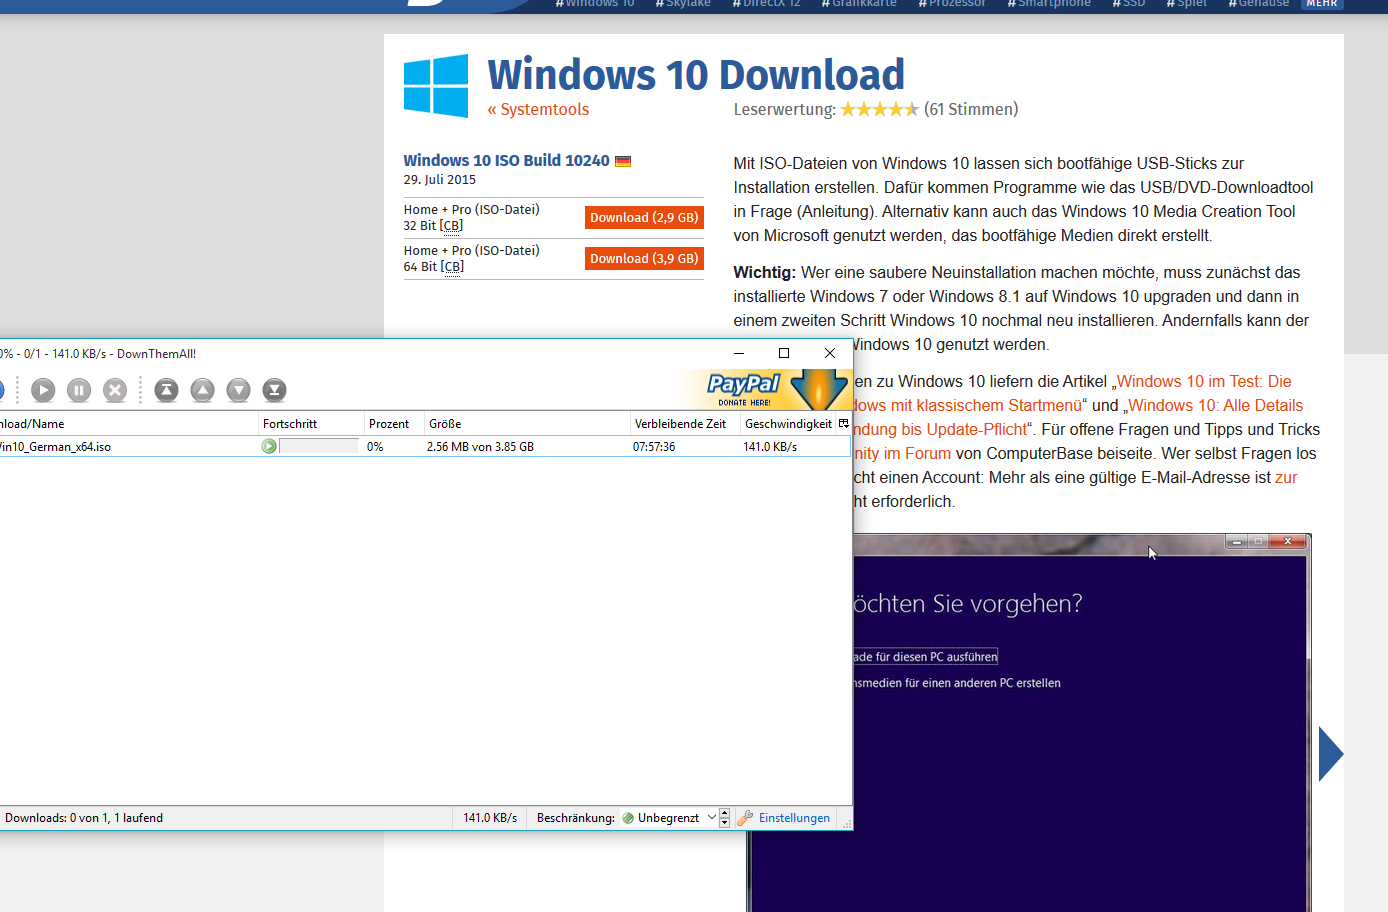Click the star rating under the title

tap(879, 110)
